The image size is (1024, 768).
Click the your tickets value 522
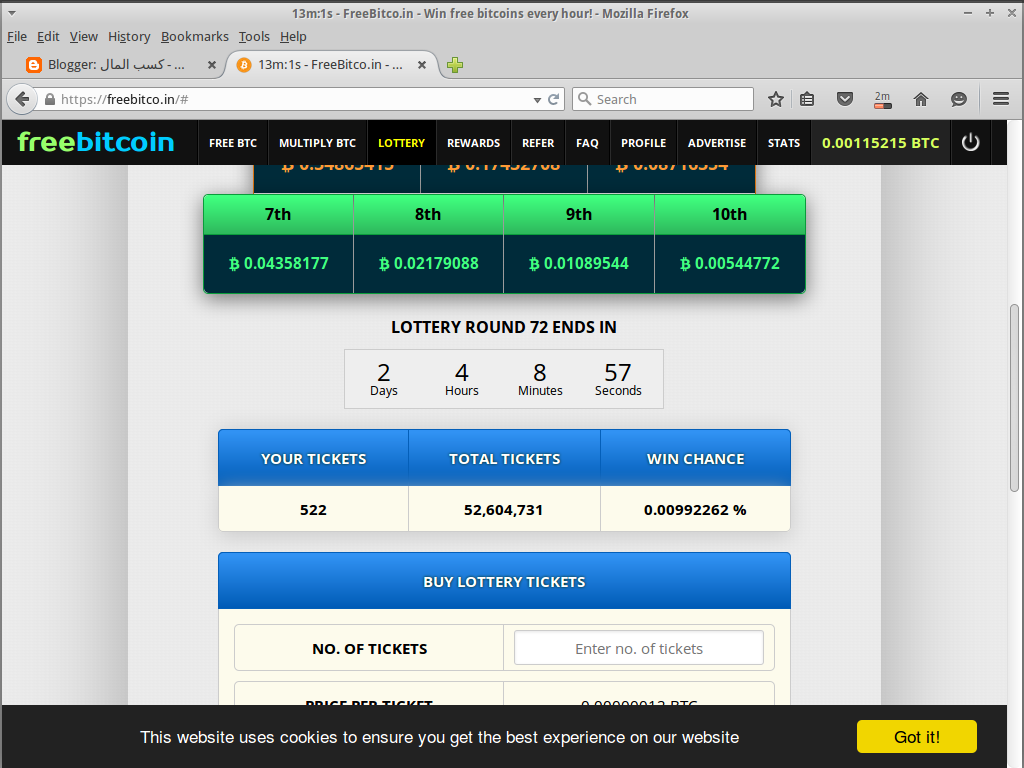click(313, 510)
